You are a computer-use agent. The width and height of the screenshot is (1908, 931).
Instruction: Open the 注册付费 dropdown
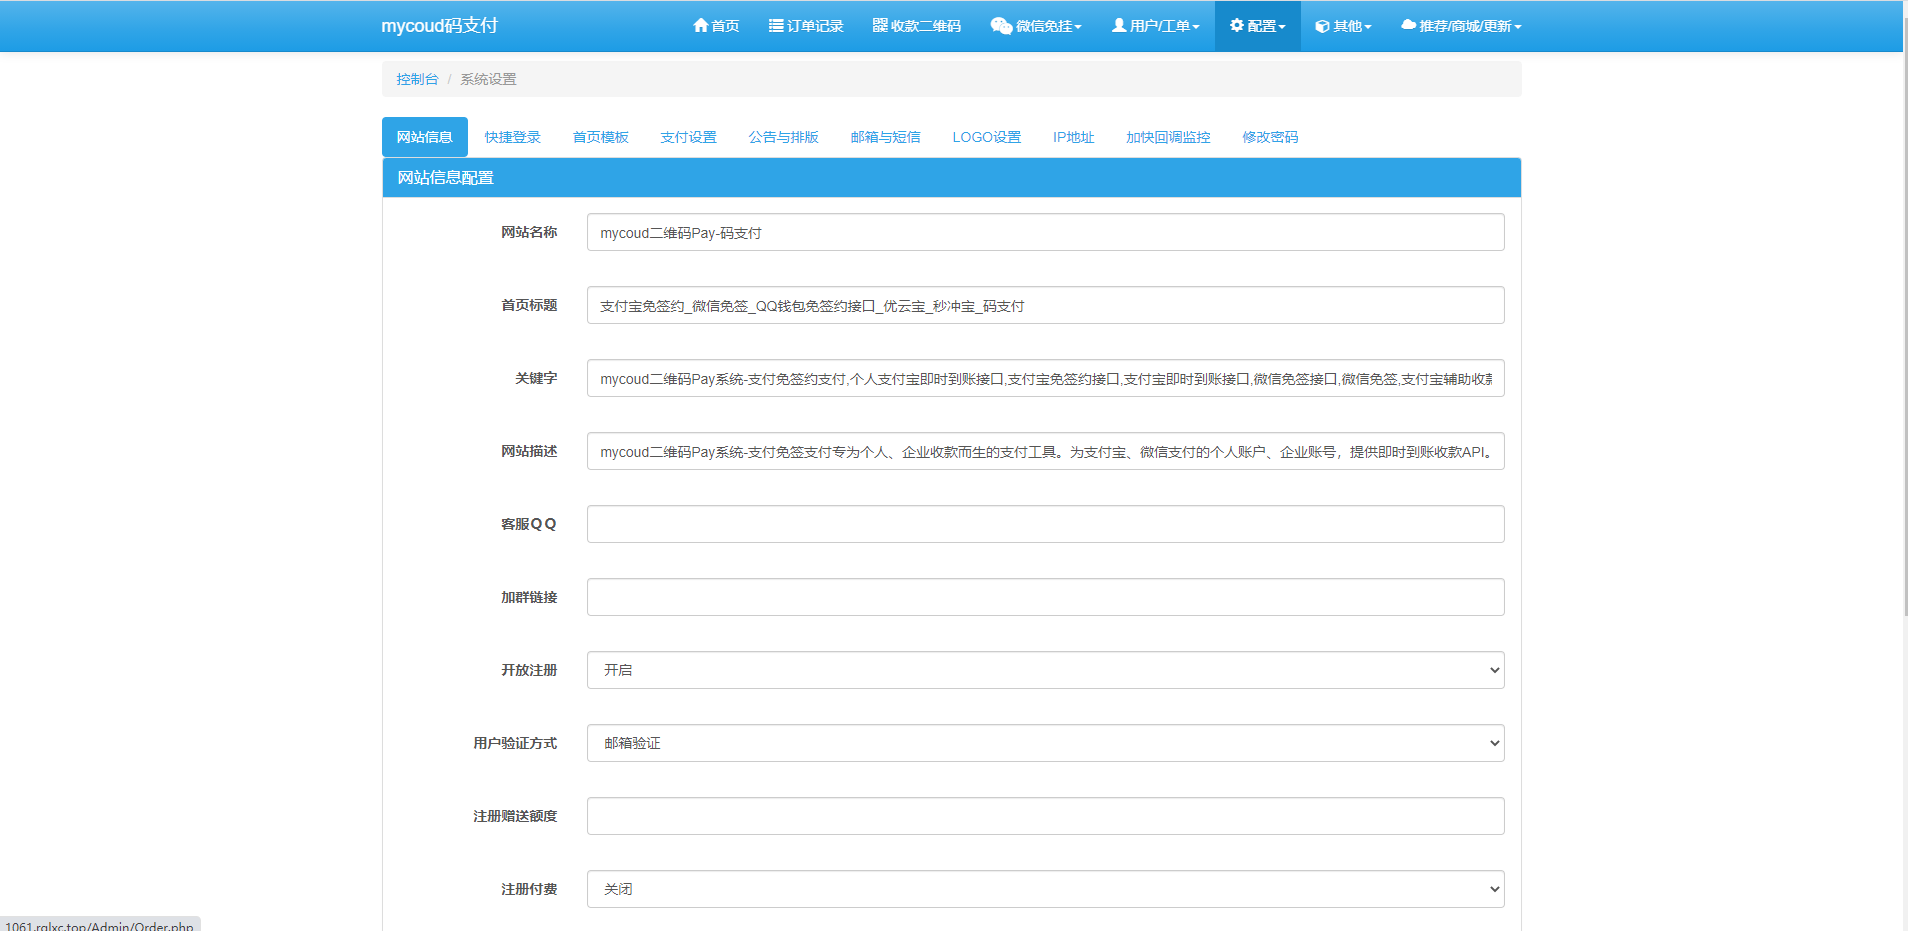point(1045,889)
